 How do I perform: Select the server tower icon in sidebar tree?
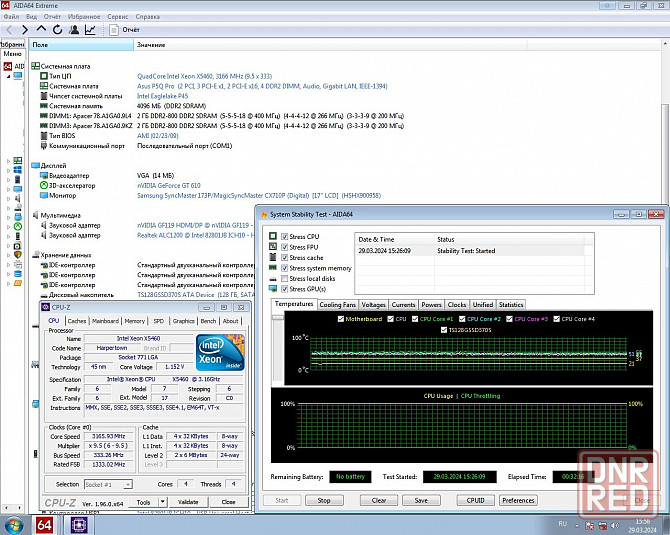(18, 179)
